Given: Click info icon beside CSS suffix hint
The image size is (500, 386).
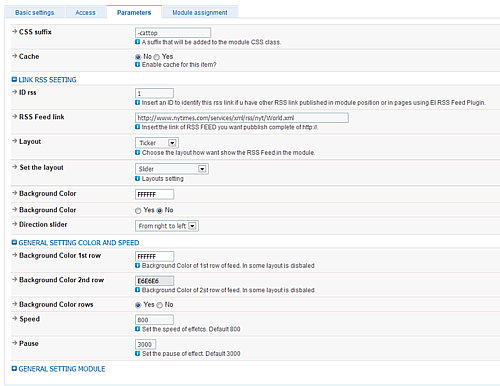Looking at the screenshot, I should coord(137,42).
